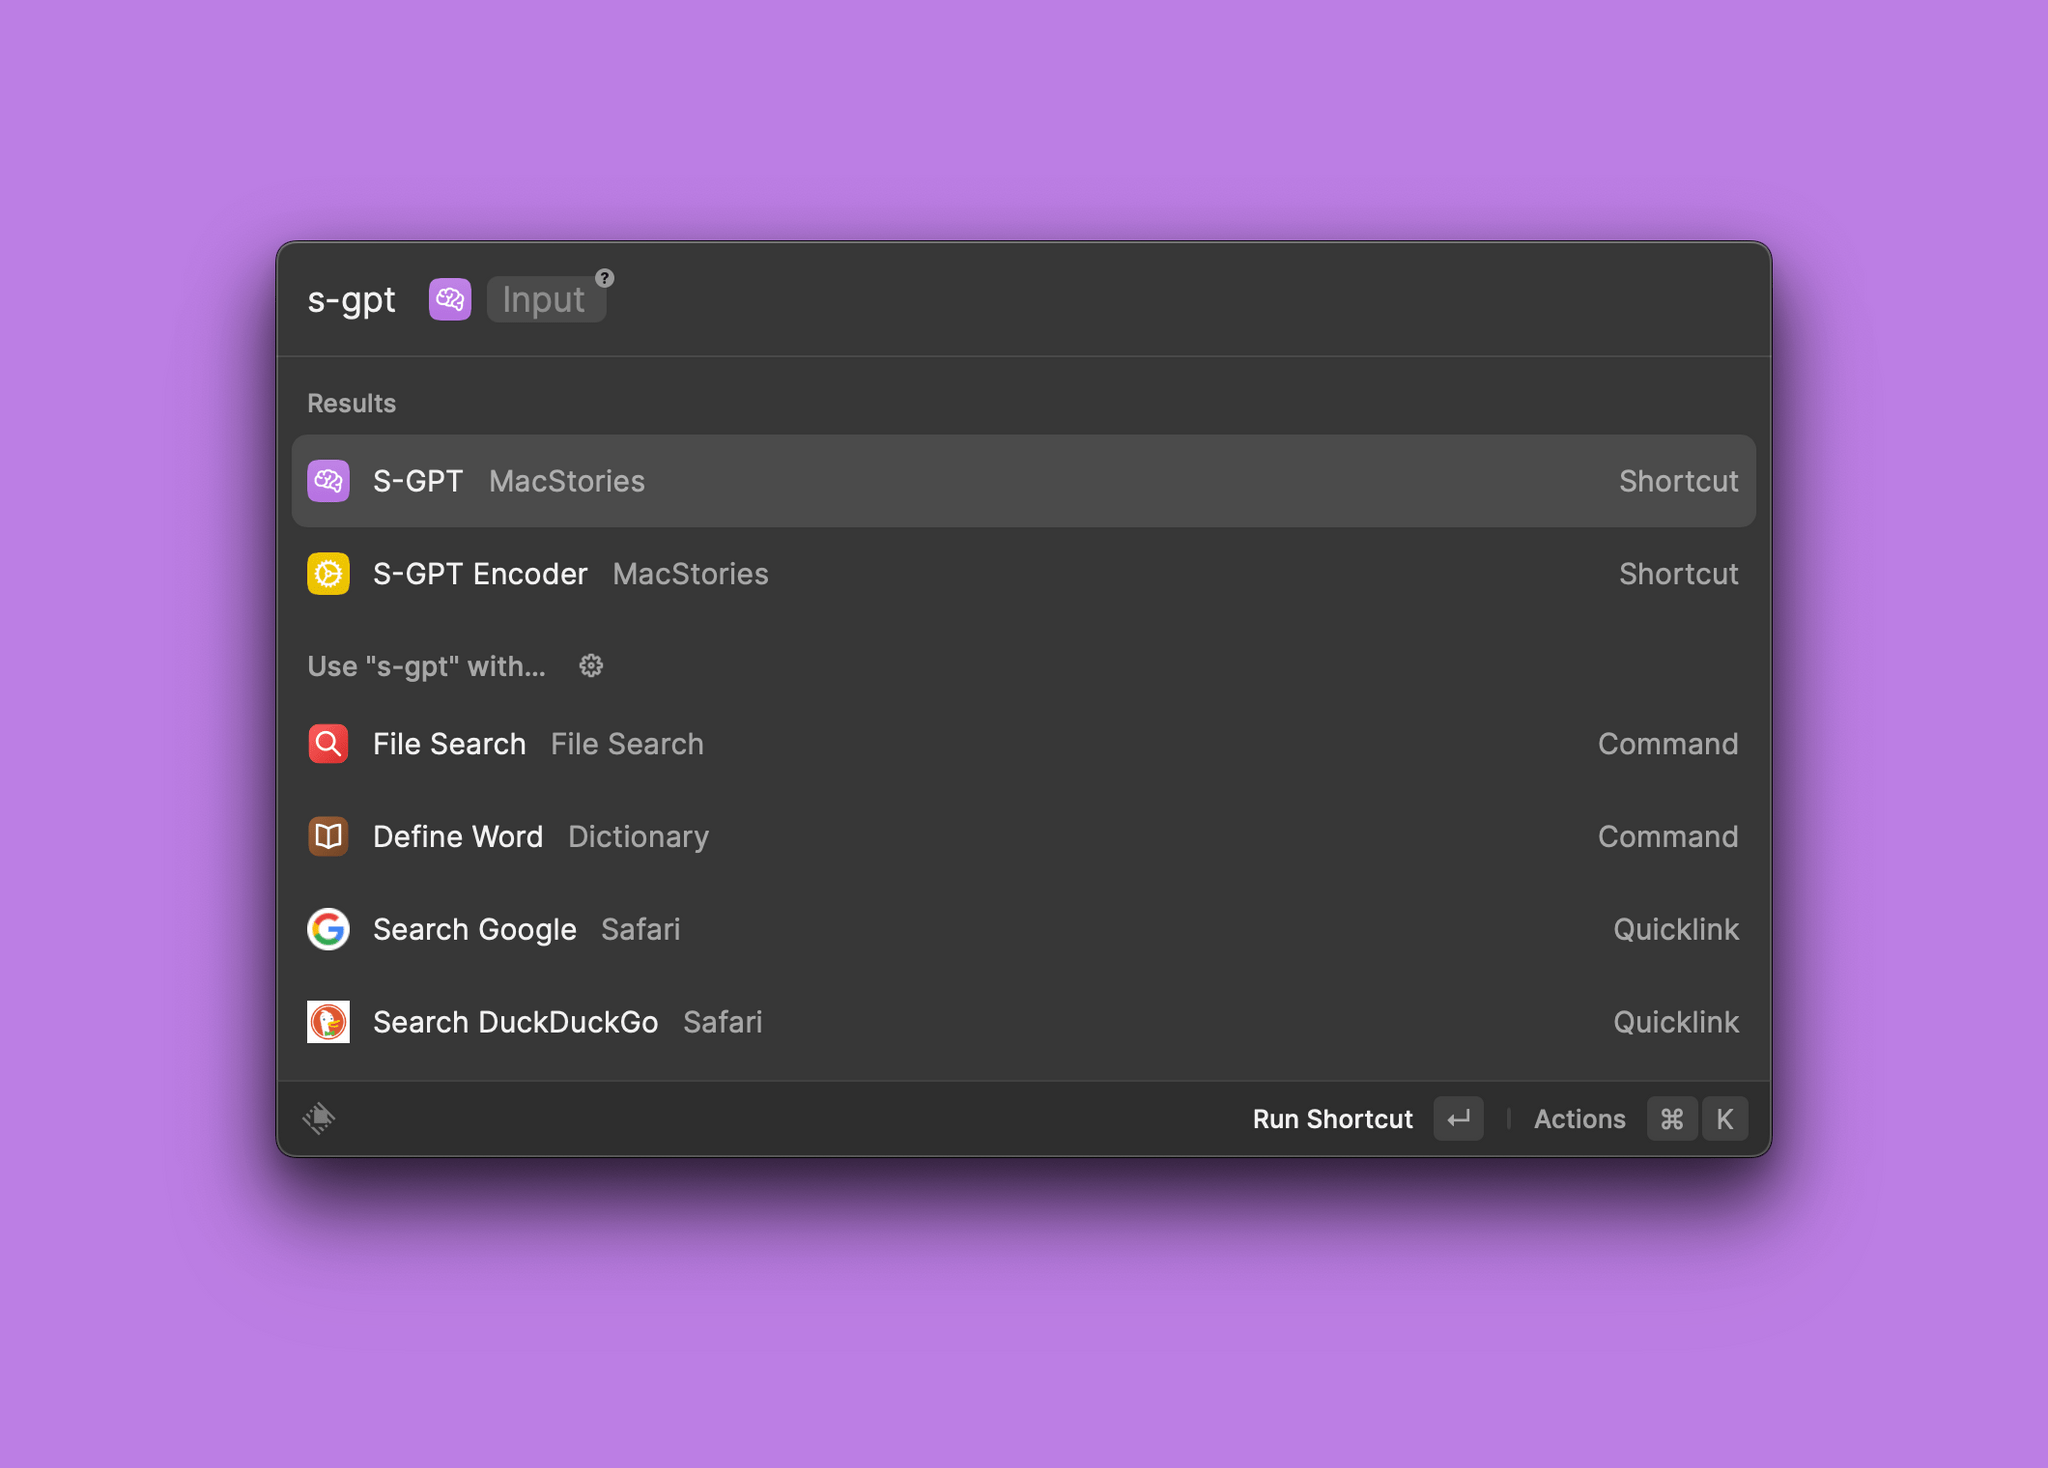The width and height of the screenshot is (2048, 1468).
Task: Expand the Input token dropdown
Action: (x=548, y=300)
